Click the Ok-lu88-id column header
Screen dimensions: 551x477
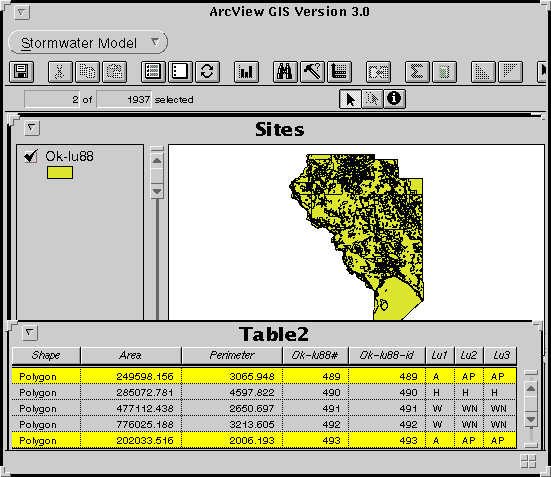(387, 355)
